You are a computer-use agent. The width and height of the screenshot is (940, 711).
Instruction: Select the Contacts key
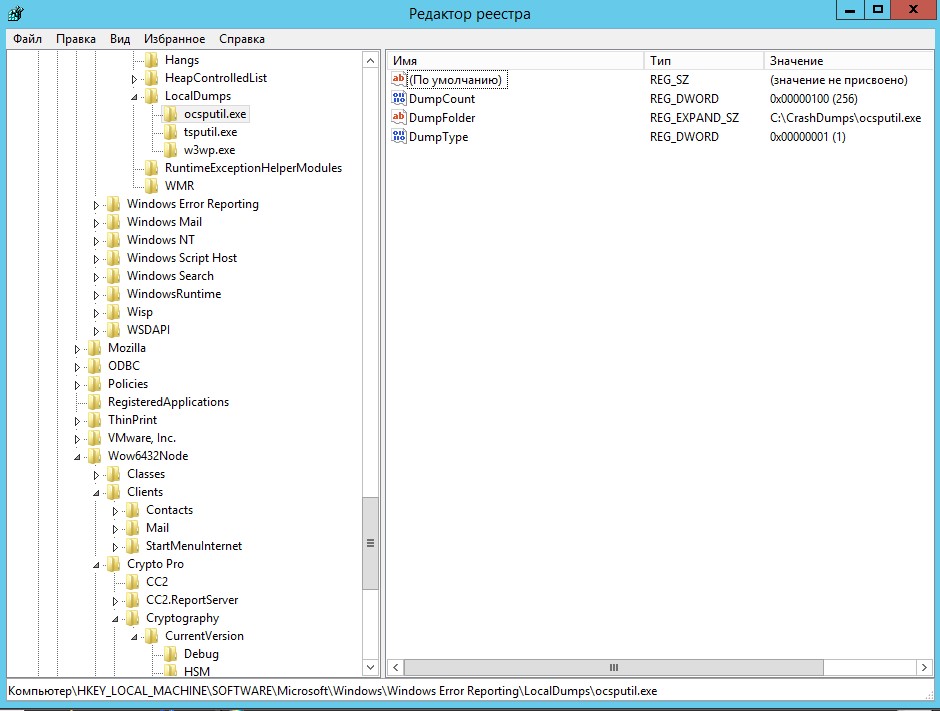[x=169, y=510]
